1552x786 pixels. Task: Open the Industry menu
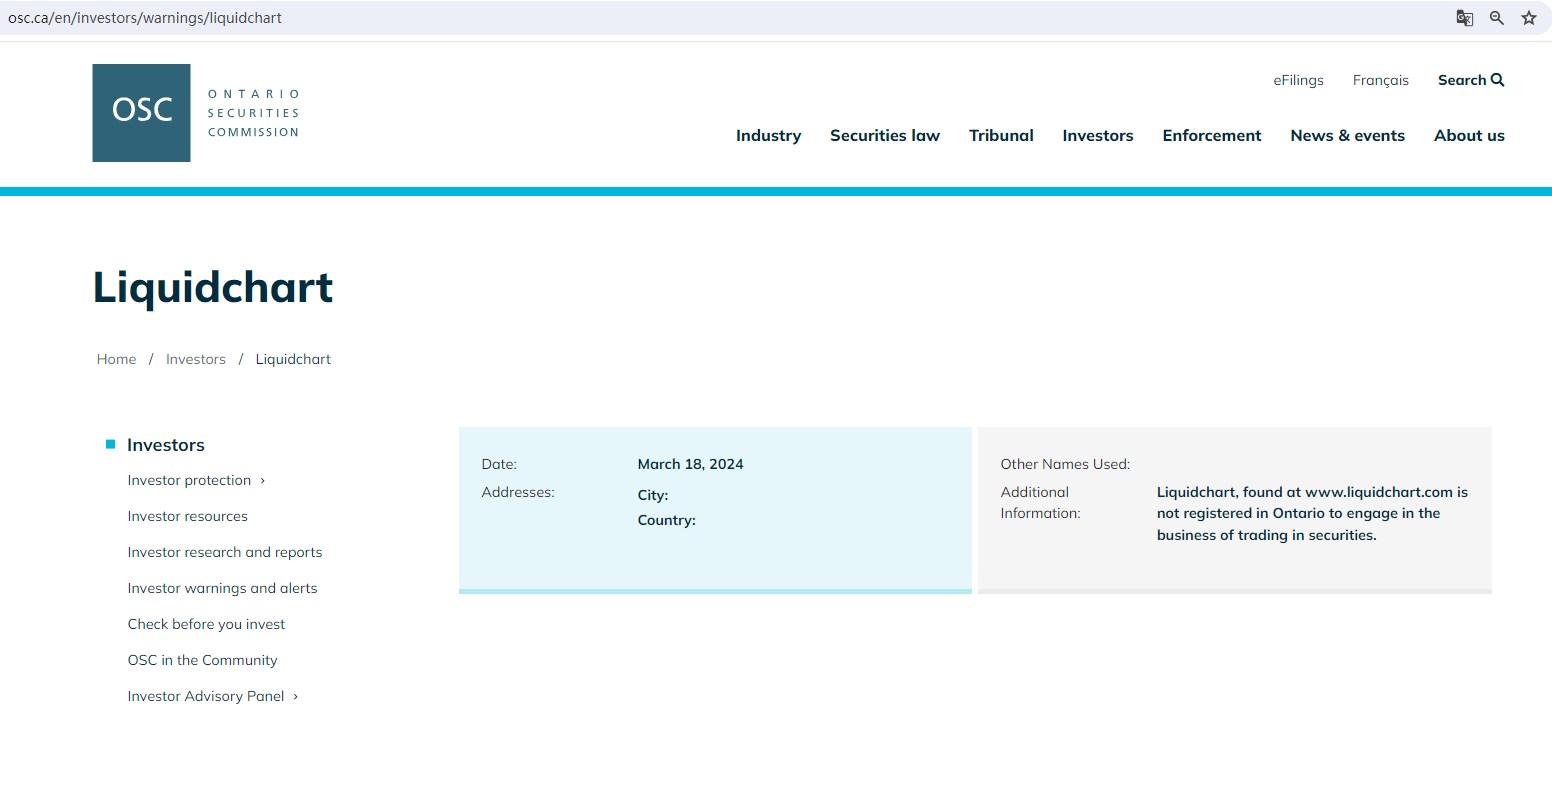[x=768, y=136]
